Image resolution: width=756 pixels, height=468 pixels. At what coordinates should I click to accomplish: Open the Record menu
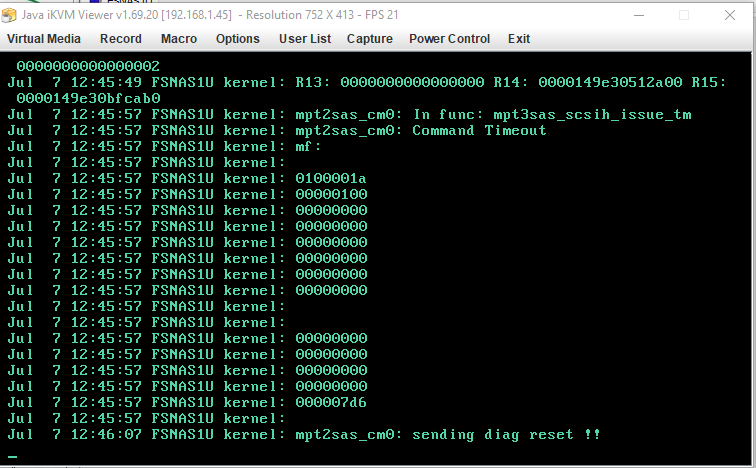[121, 39]
